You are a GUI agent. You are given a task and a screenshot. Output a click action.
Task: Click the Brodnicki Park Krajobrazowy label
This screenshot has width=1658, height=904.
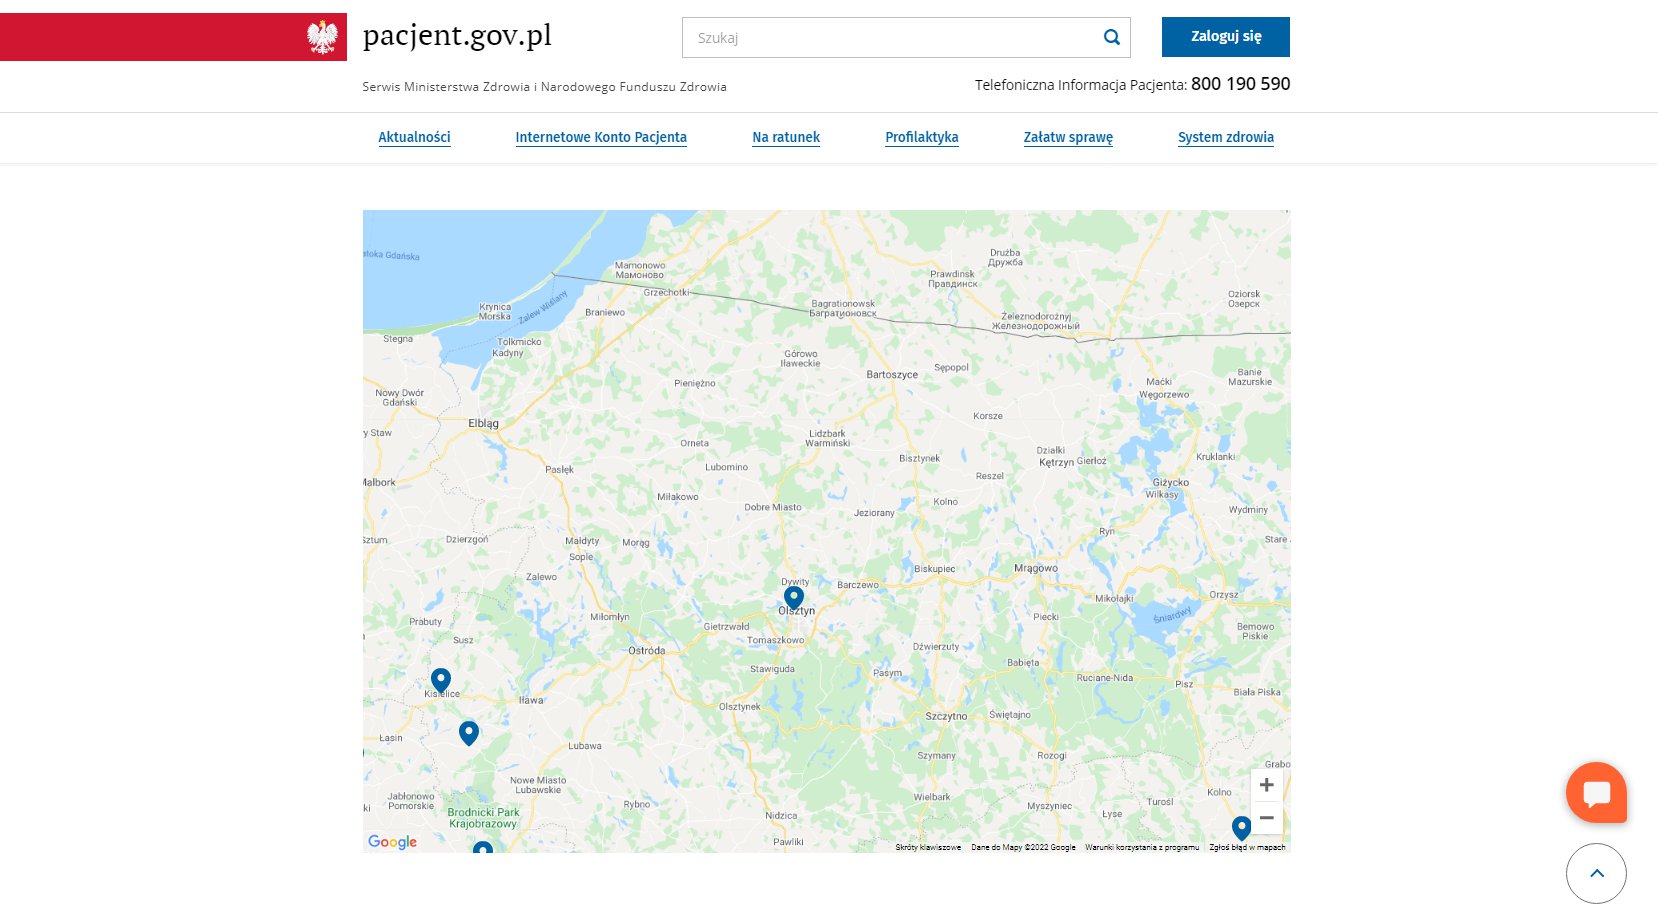pos(483,818)
